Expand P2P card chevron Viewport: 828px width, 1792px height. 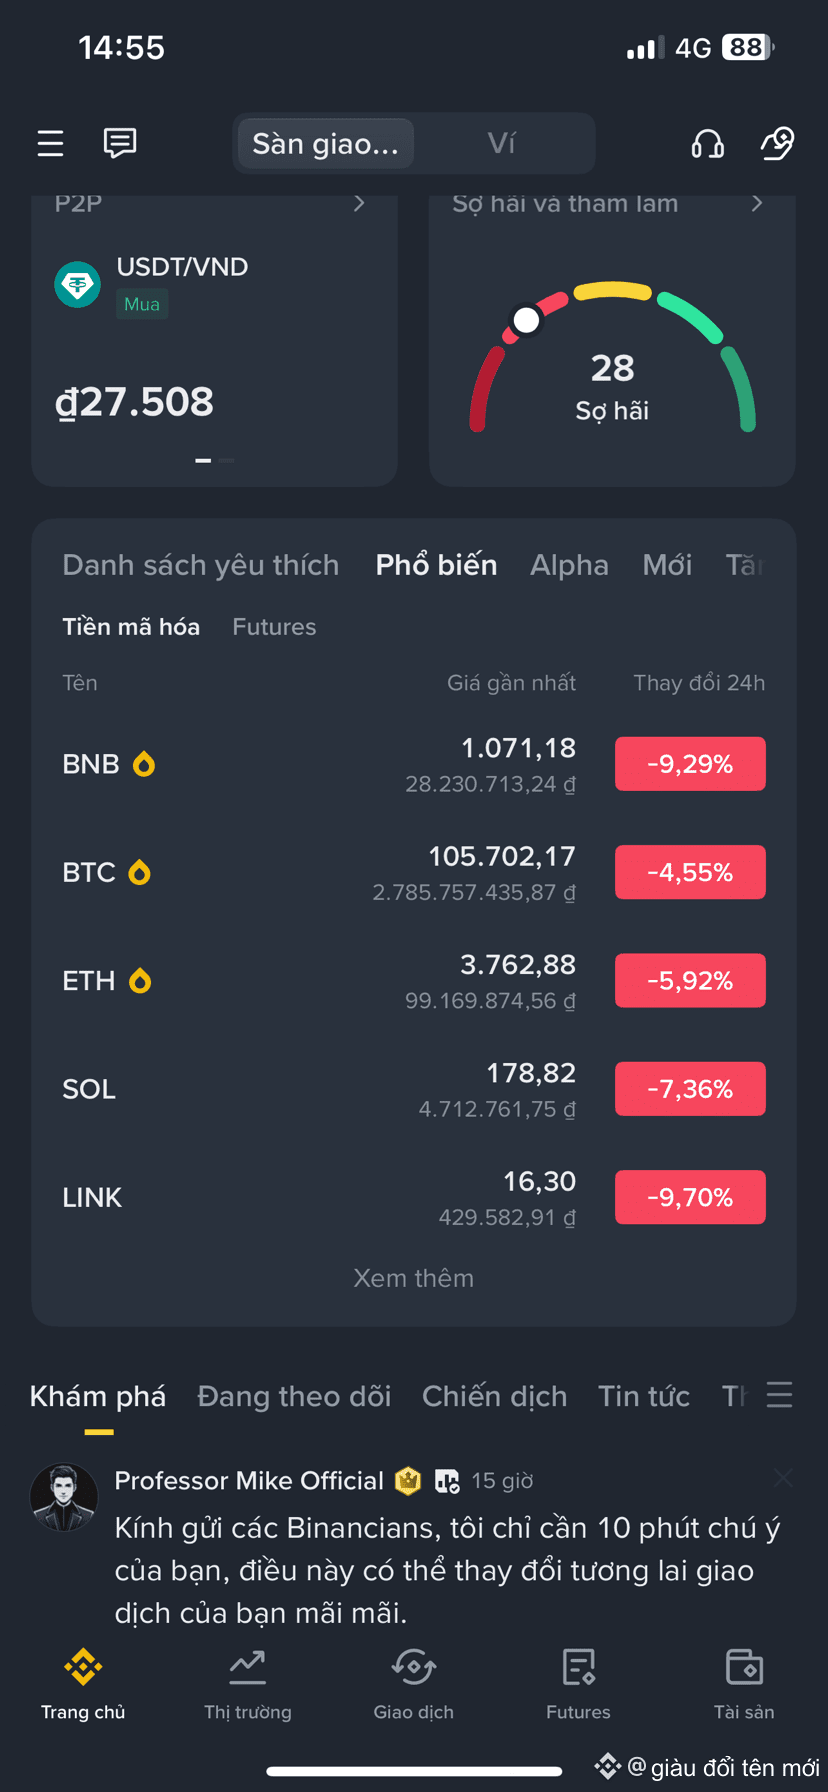click(x=359, y=204)
